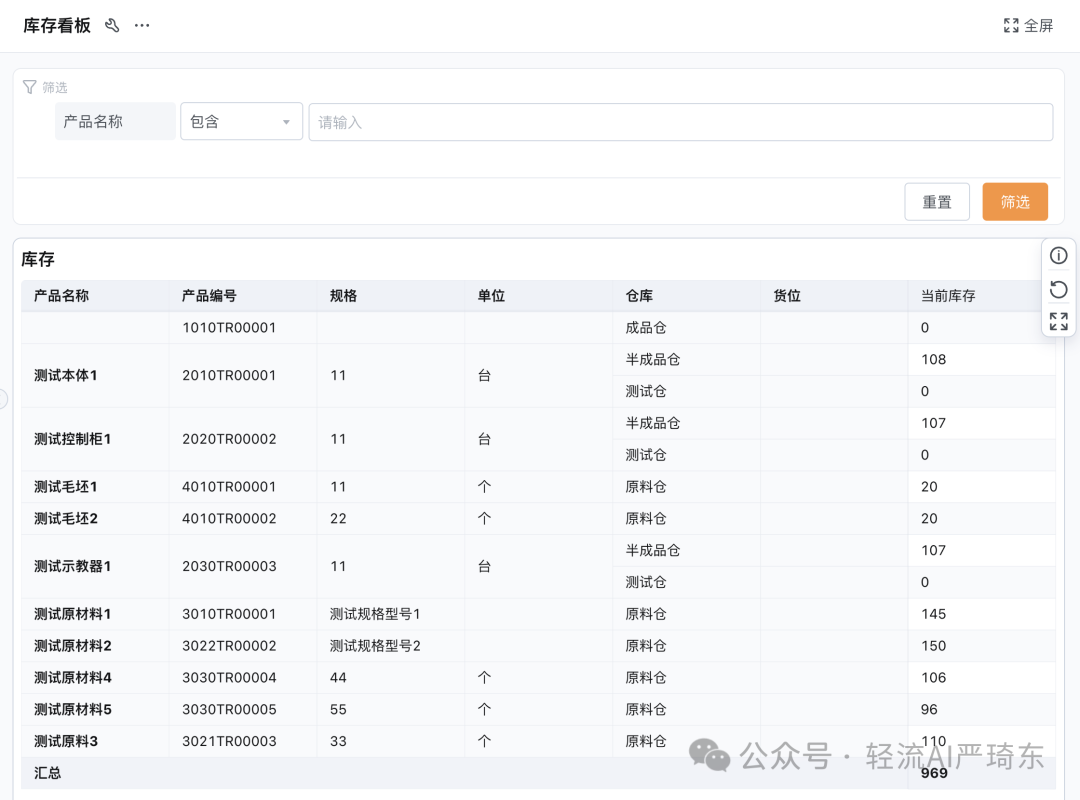
Task: Select the 测试本体1 product row
Action: (63, 375)
